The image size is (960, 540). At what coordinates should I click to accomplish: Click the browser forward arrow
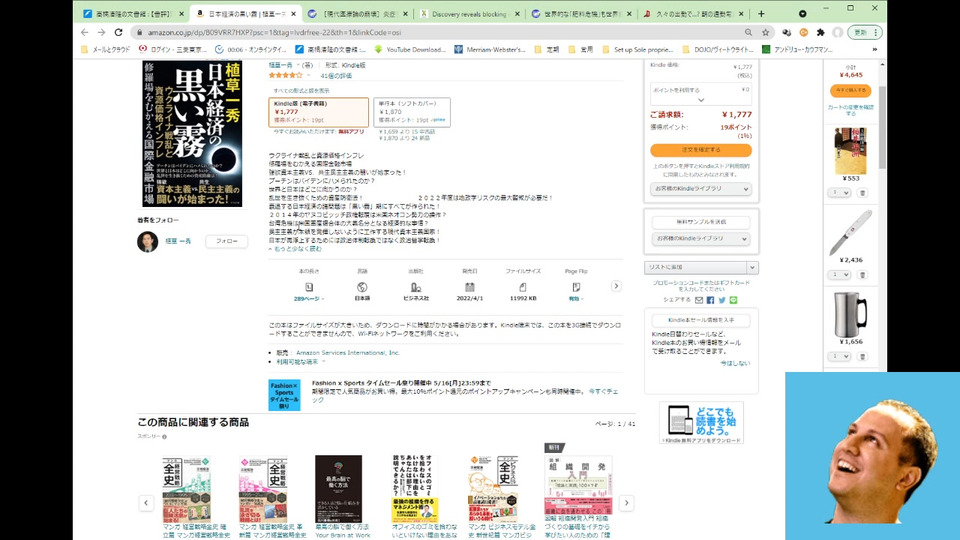pos(101,32)
